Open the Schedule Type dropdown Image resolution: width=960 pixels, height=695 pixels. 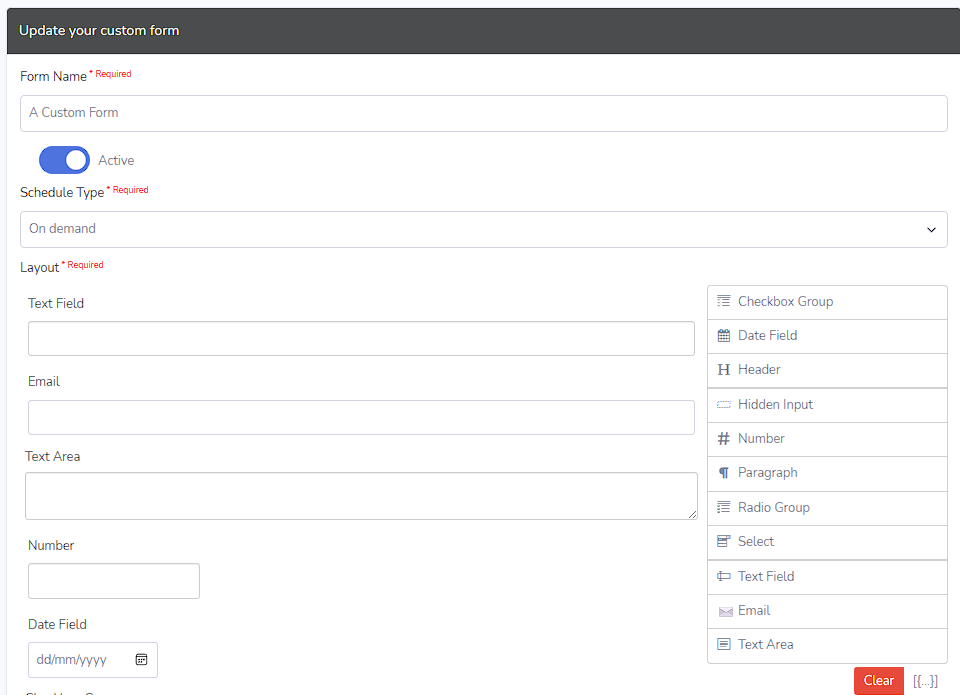(x=483, y=229)
